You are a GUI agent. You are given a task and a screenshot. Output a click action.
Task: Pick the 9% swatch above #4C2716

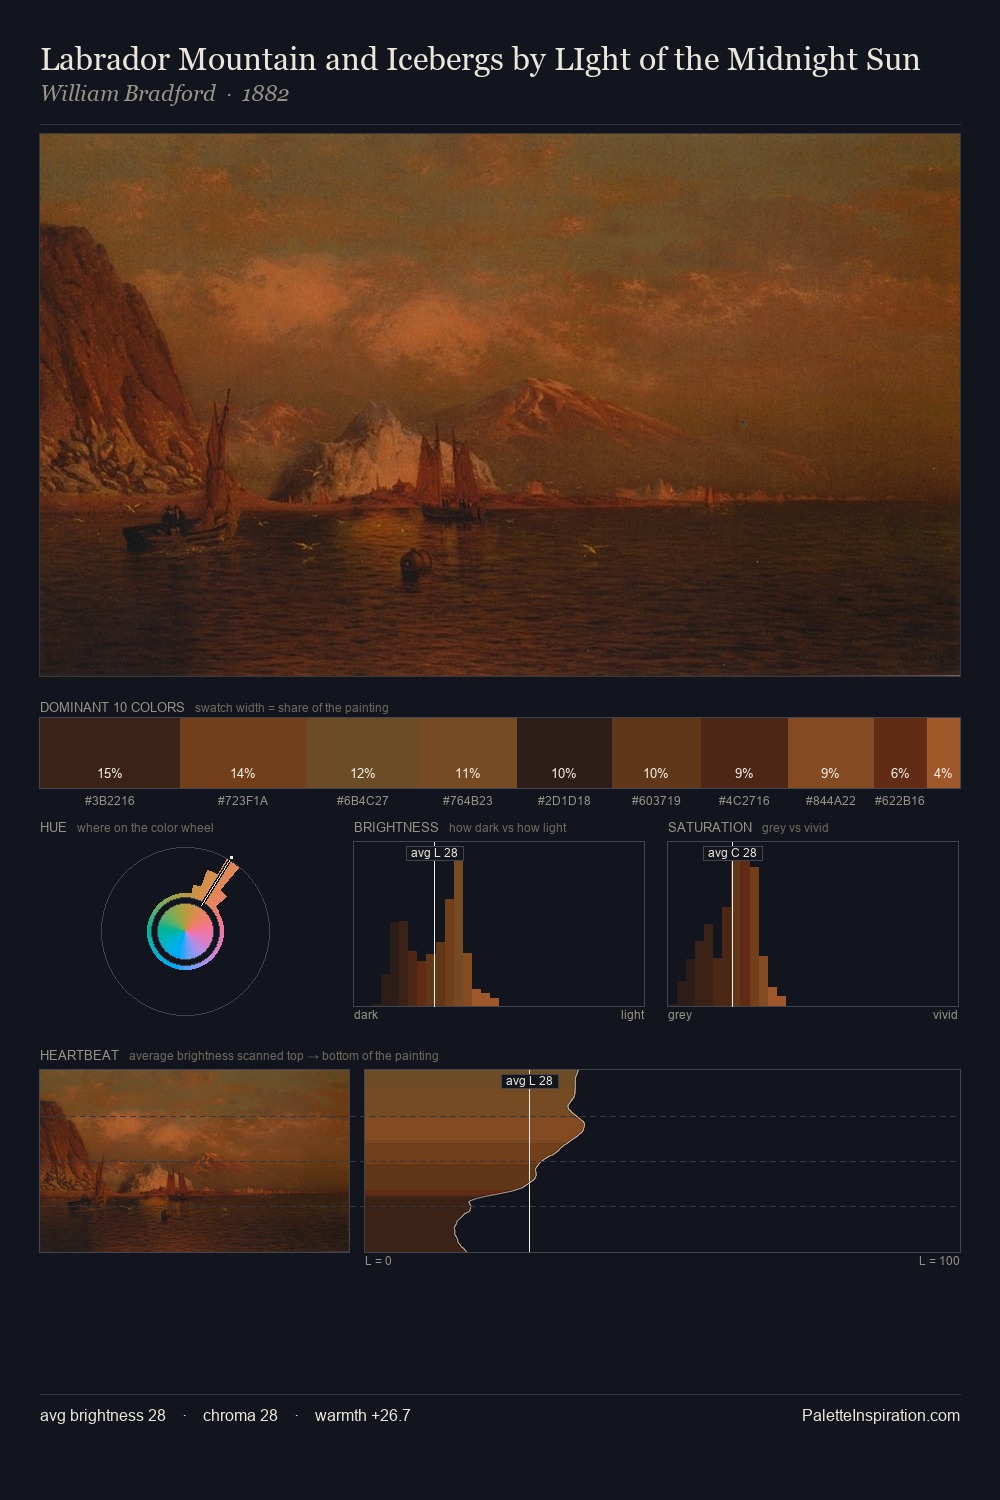(744, 753)
